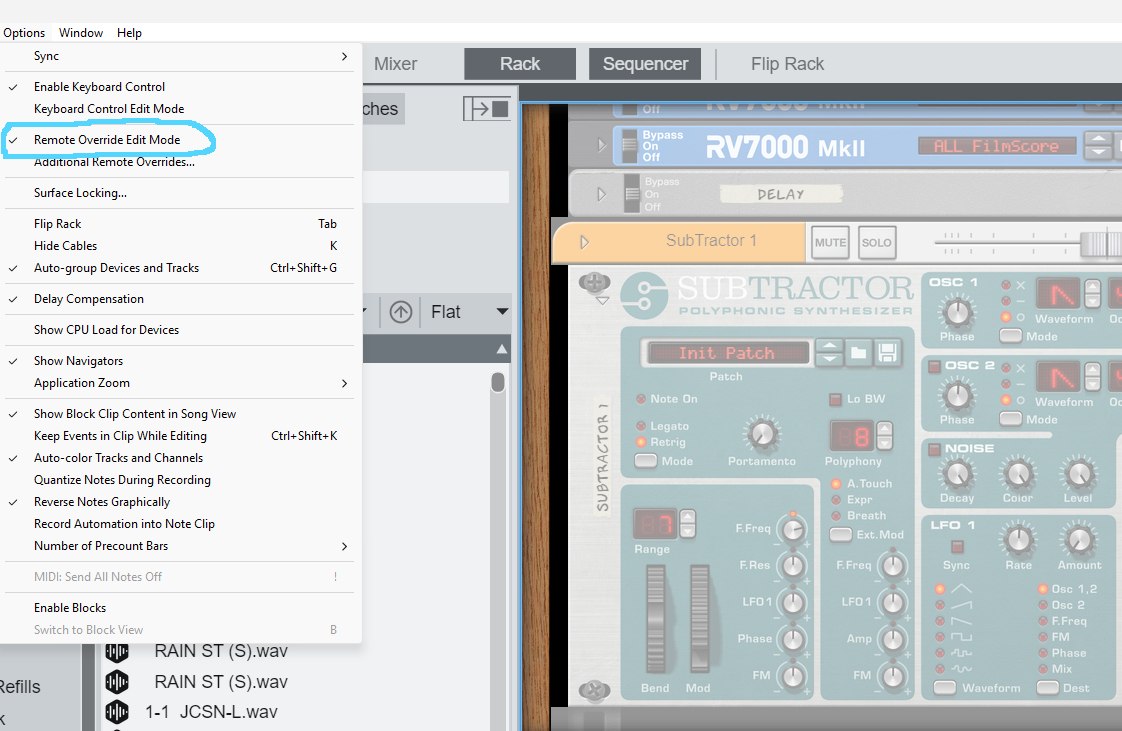Toggle the Lo BW button

(x=835, y=399)
